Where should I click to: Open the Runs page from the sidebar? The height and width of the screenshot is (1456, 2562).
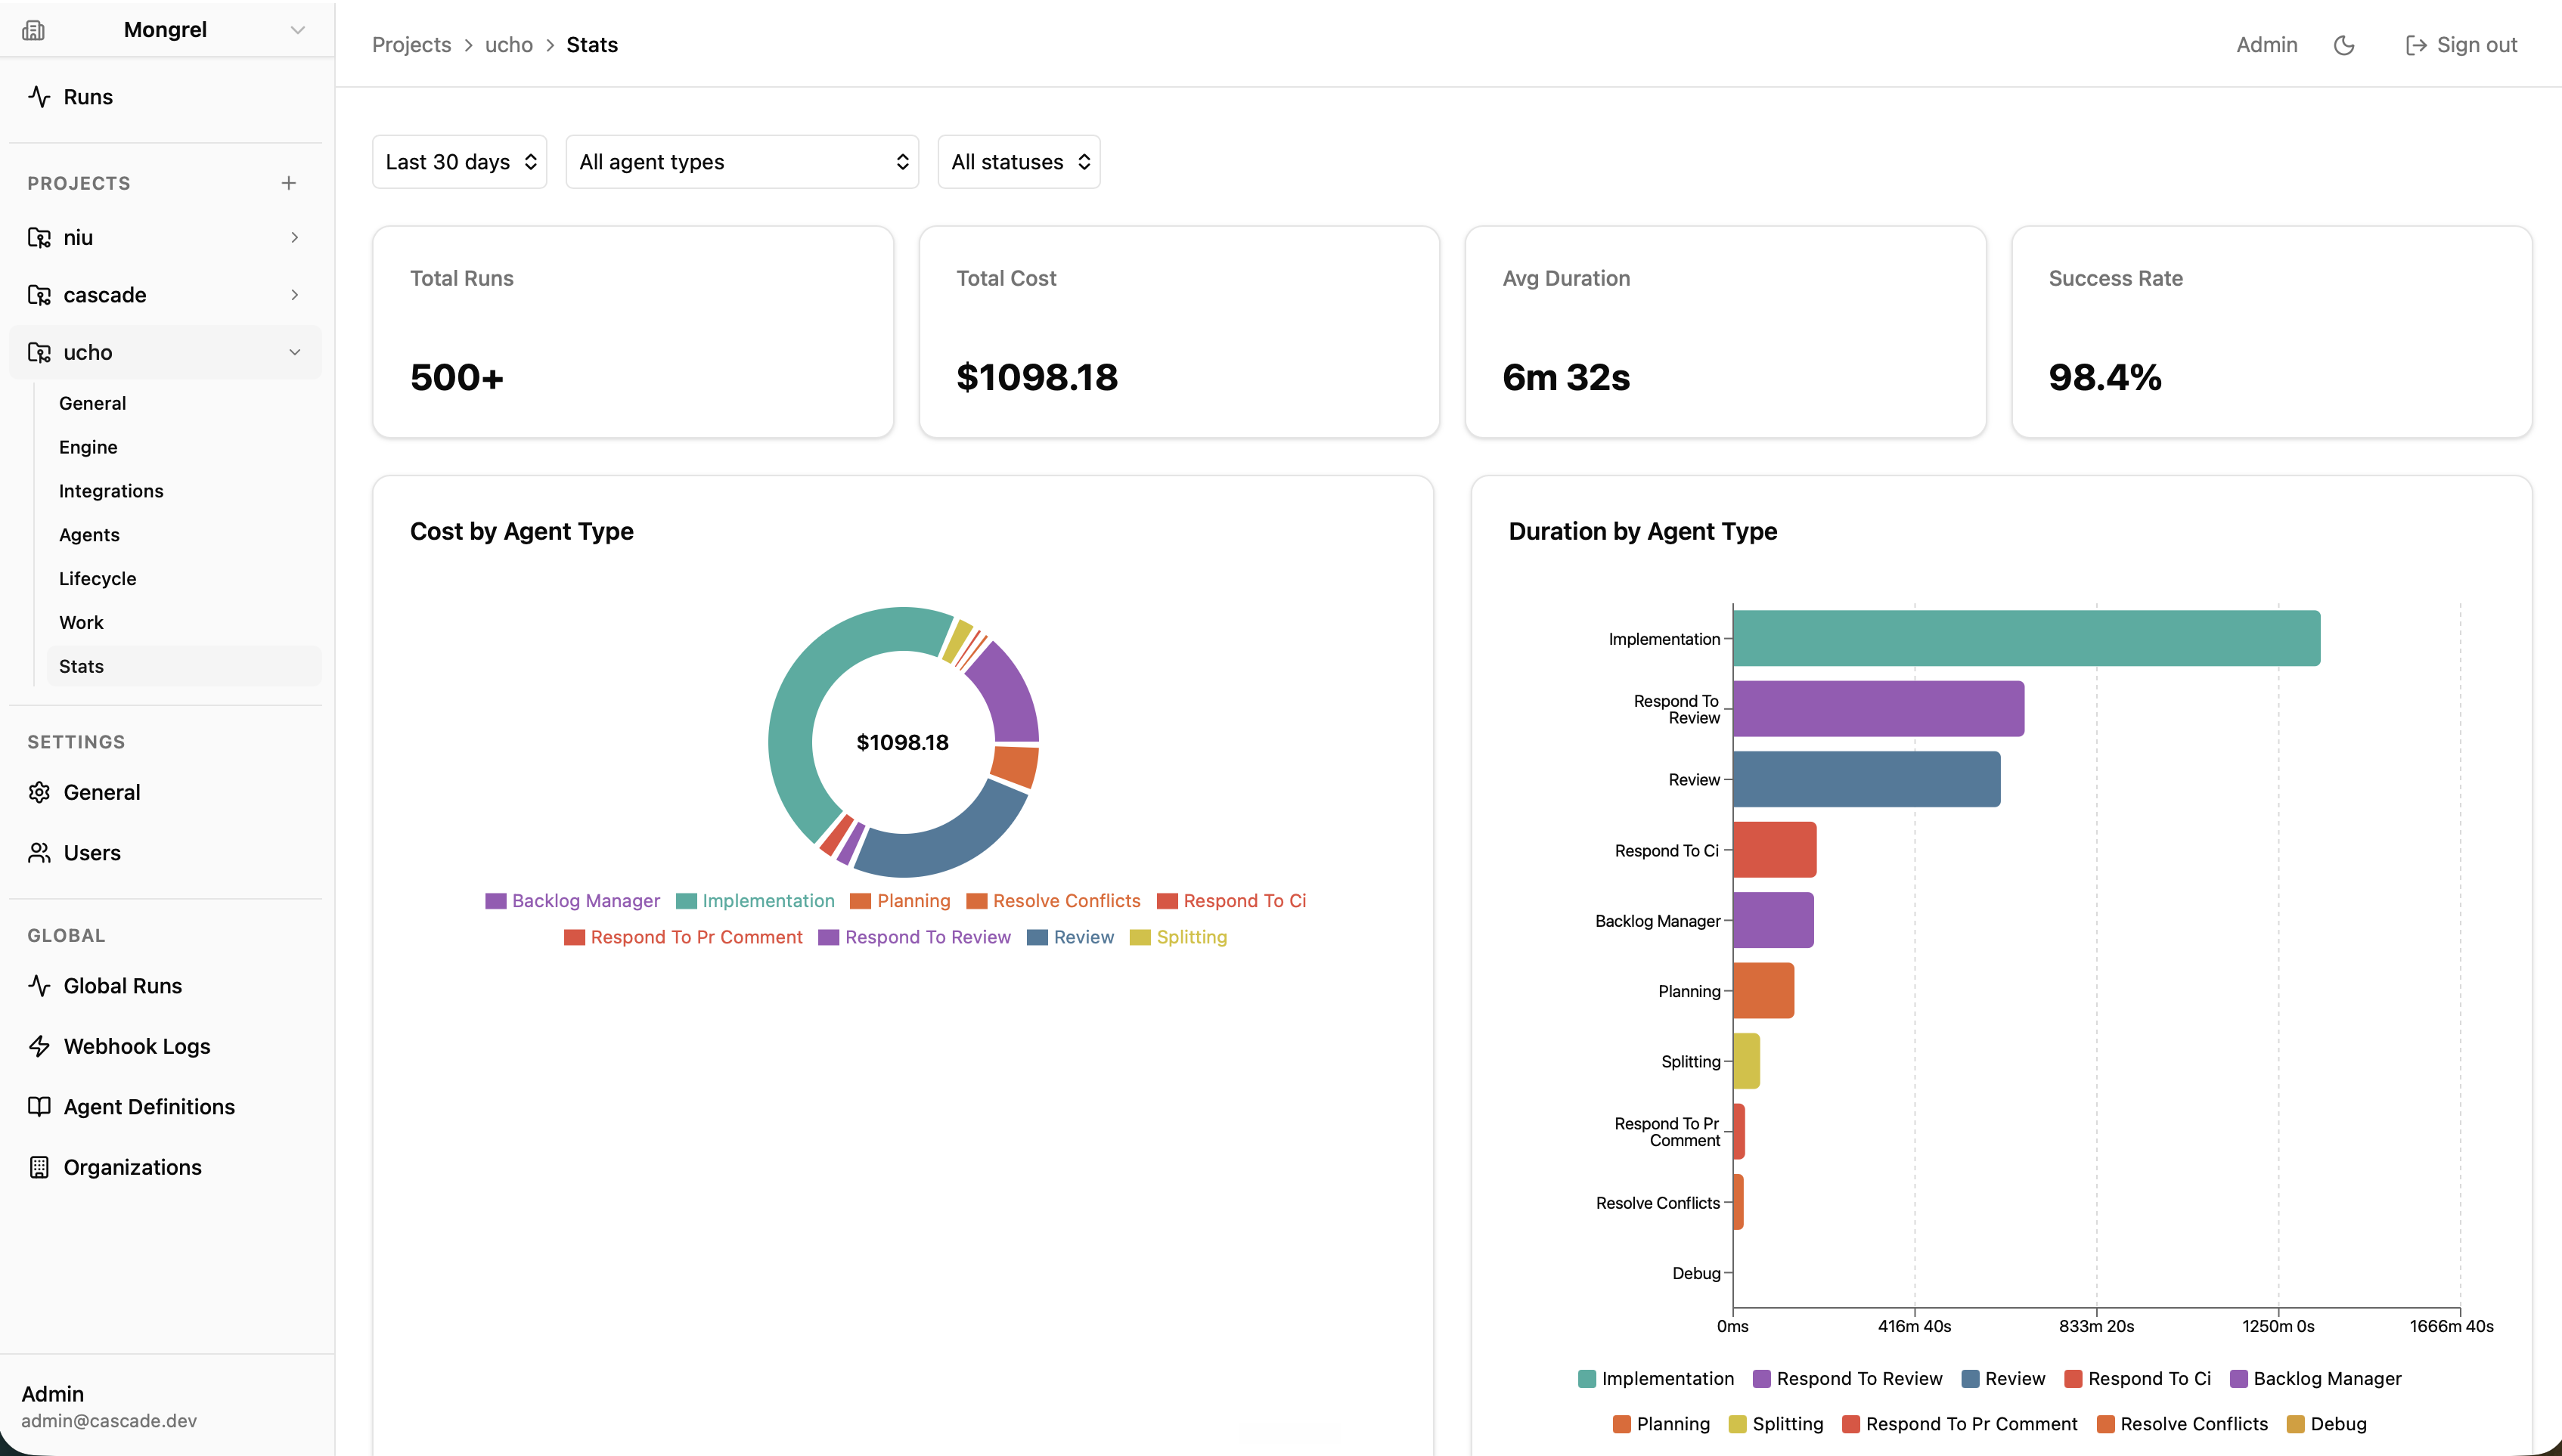[x=165, y=97]
